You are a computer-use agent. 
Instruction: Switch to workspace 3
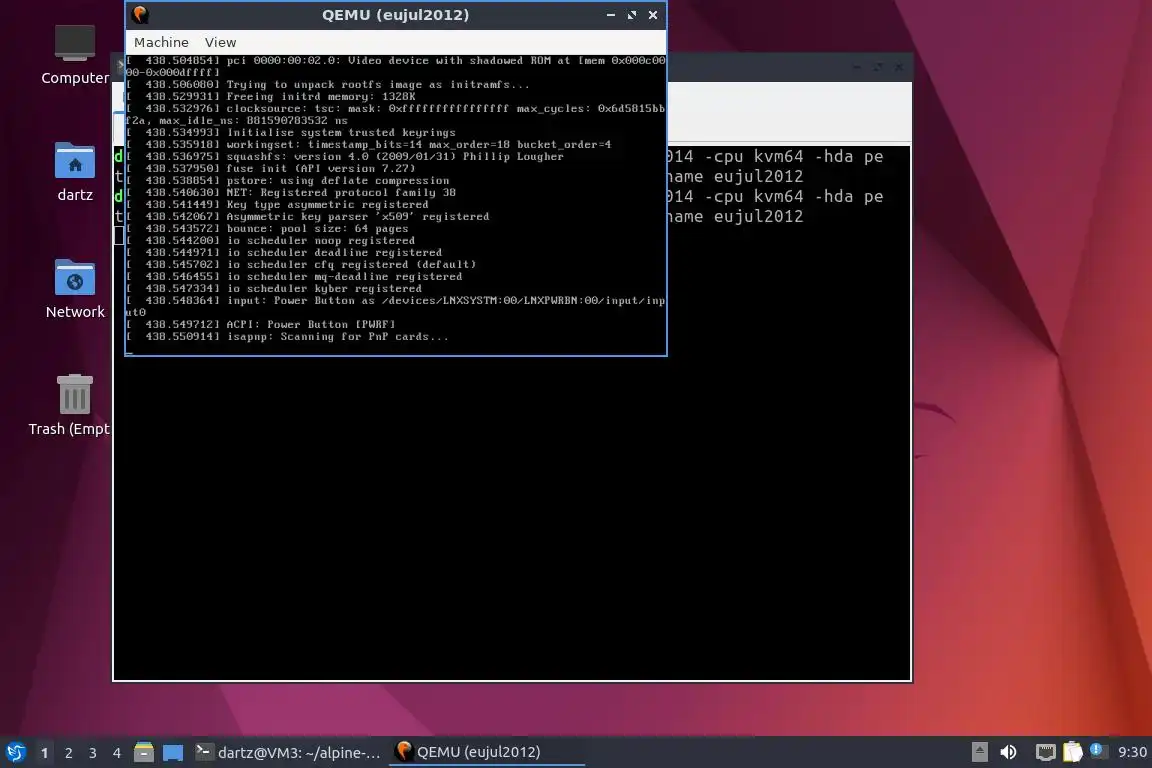pos(93,753)
